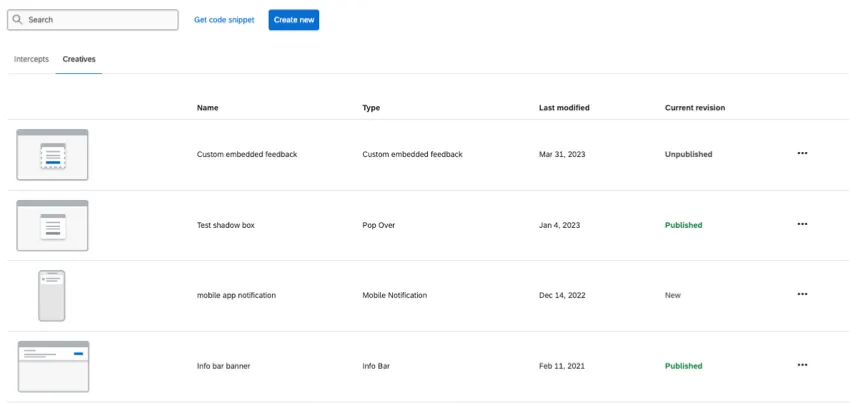The width and height of the screenshot is (850, 403).
Task: Open Test shadow box thumbnail preview
Action: point(52,225)
